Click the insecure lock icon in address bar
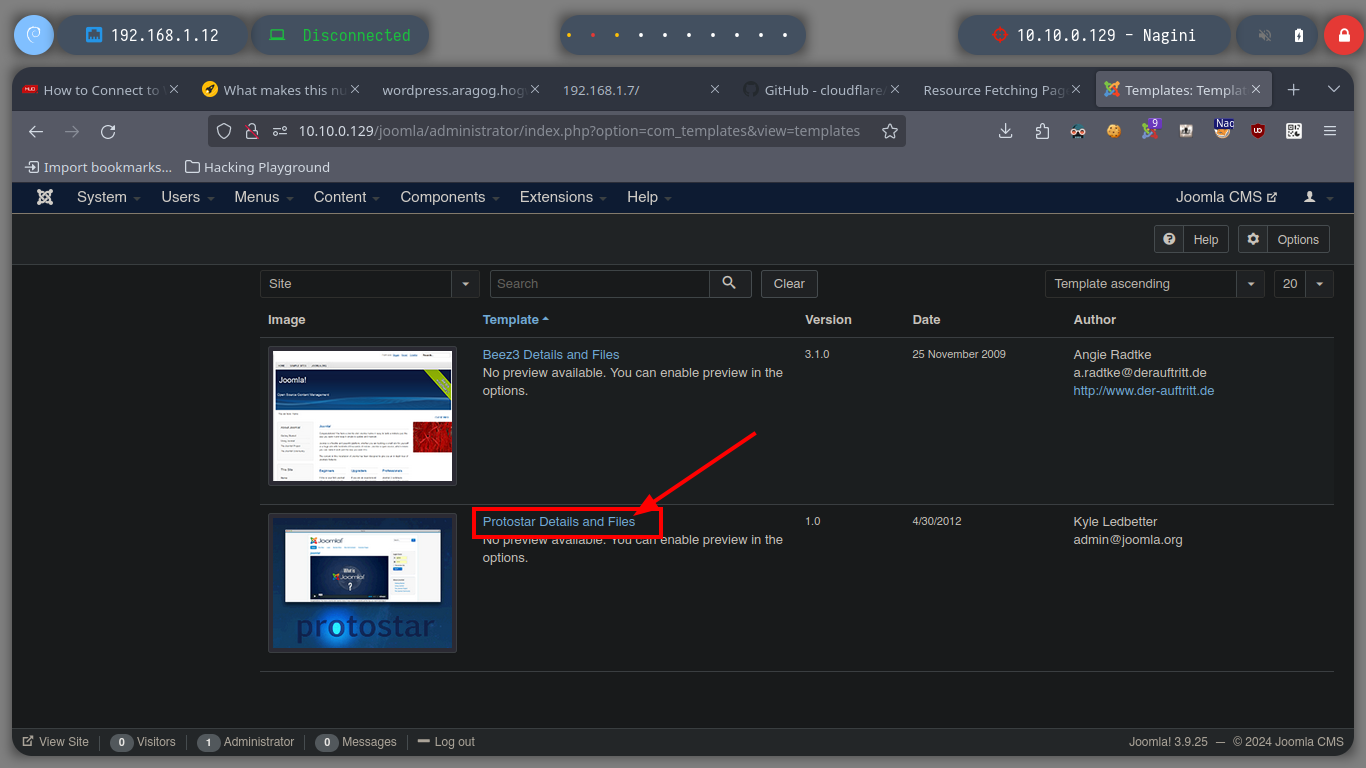Image resolution: width=1366 pixels, height=768 pixels. click(252, 131)
